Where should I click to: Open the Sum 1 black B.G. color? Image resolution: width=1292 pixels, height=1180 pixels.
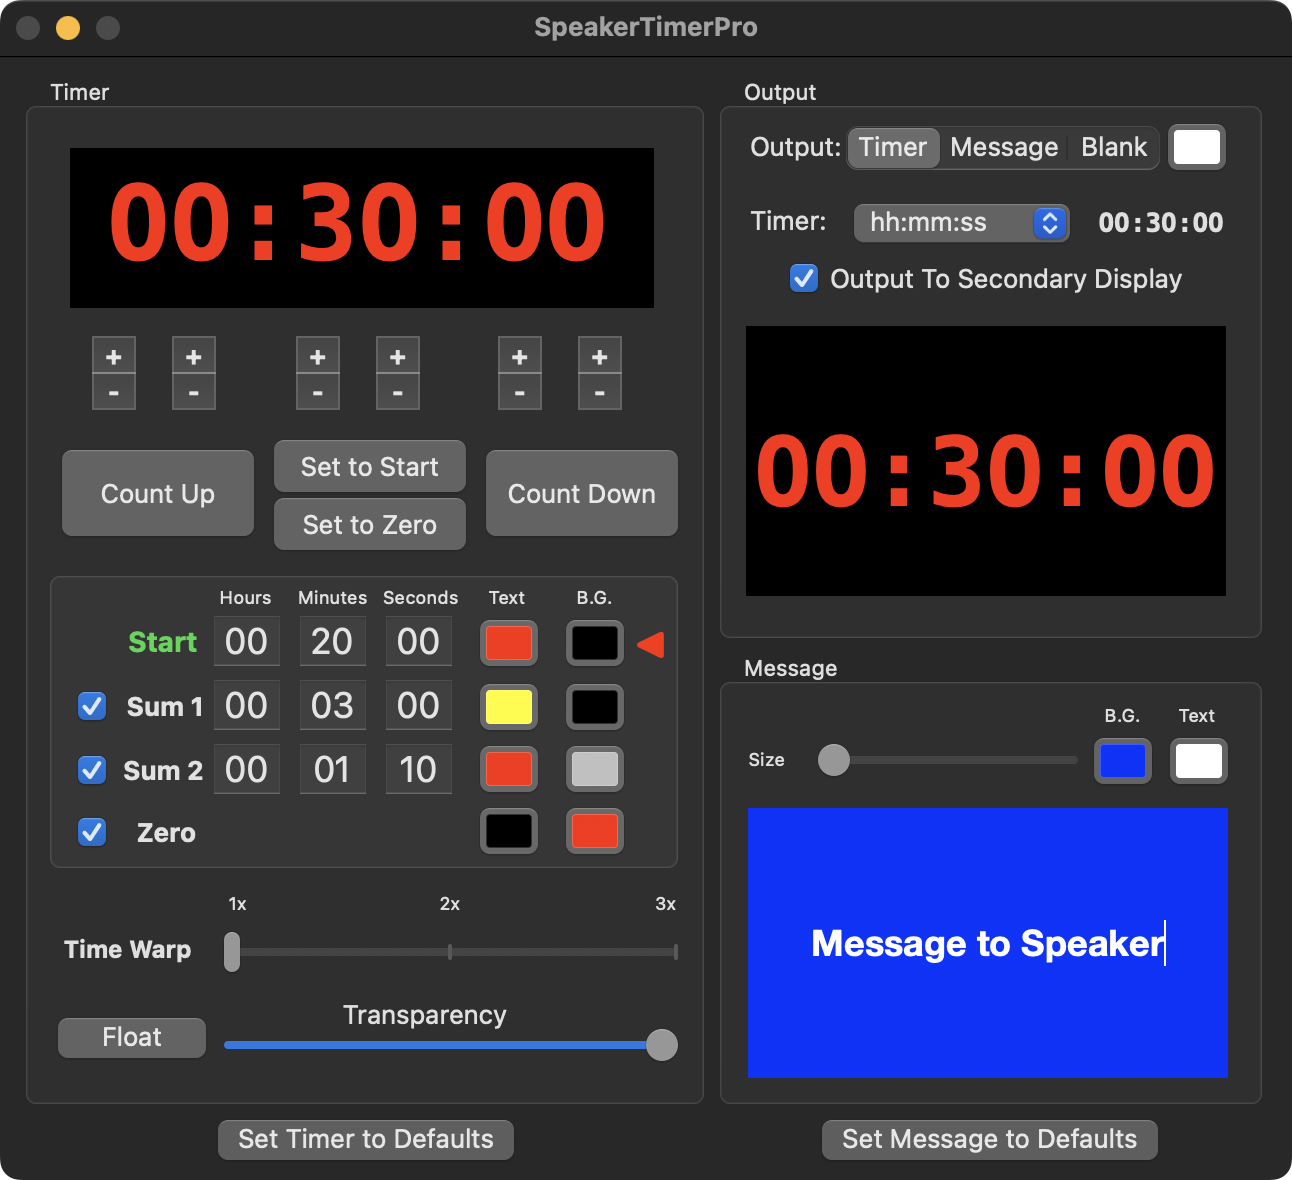(595, 707)
